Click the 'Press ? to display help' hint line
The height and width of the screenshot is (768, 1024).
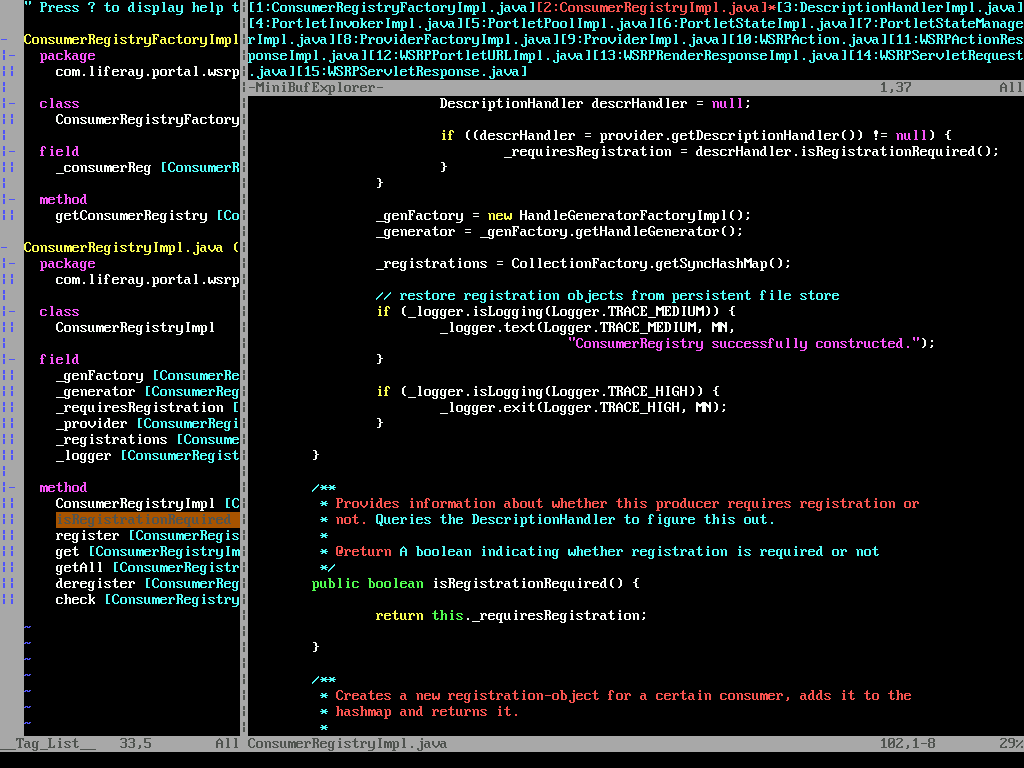(x=131, y=8)
